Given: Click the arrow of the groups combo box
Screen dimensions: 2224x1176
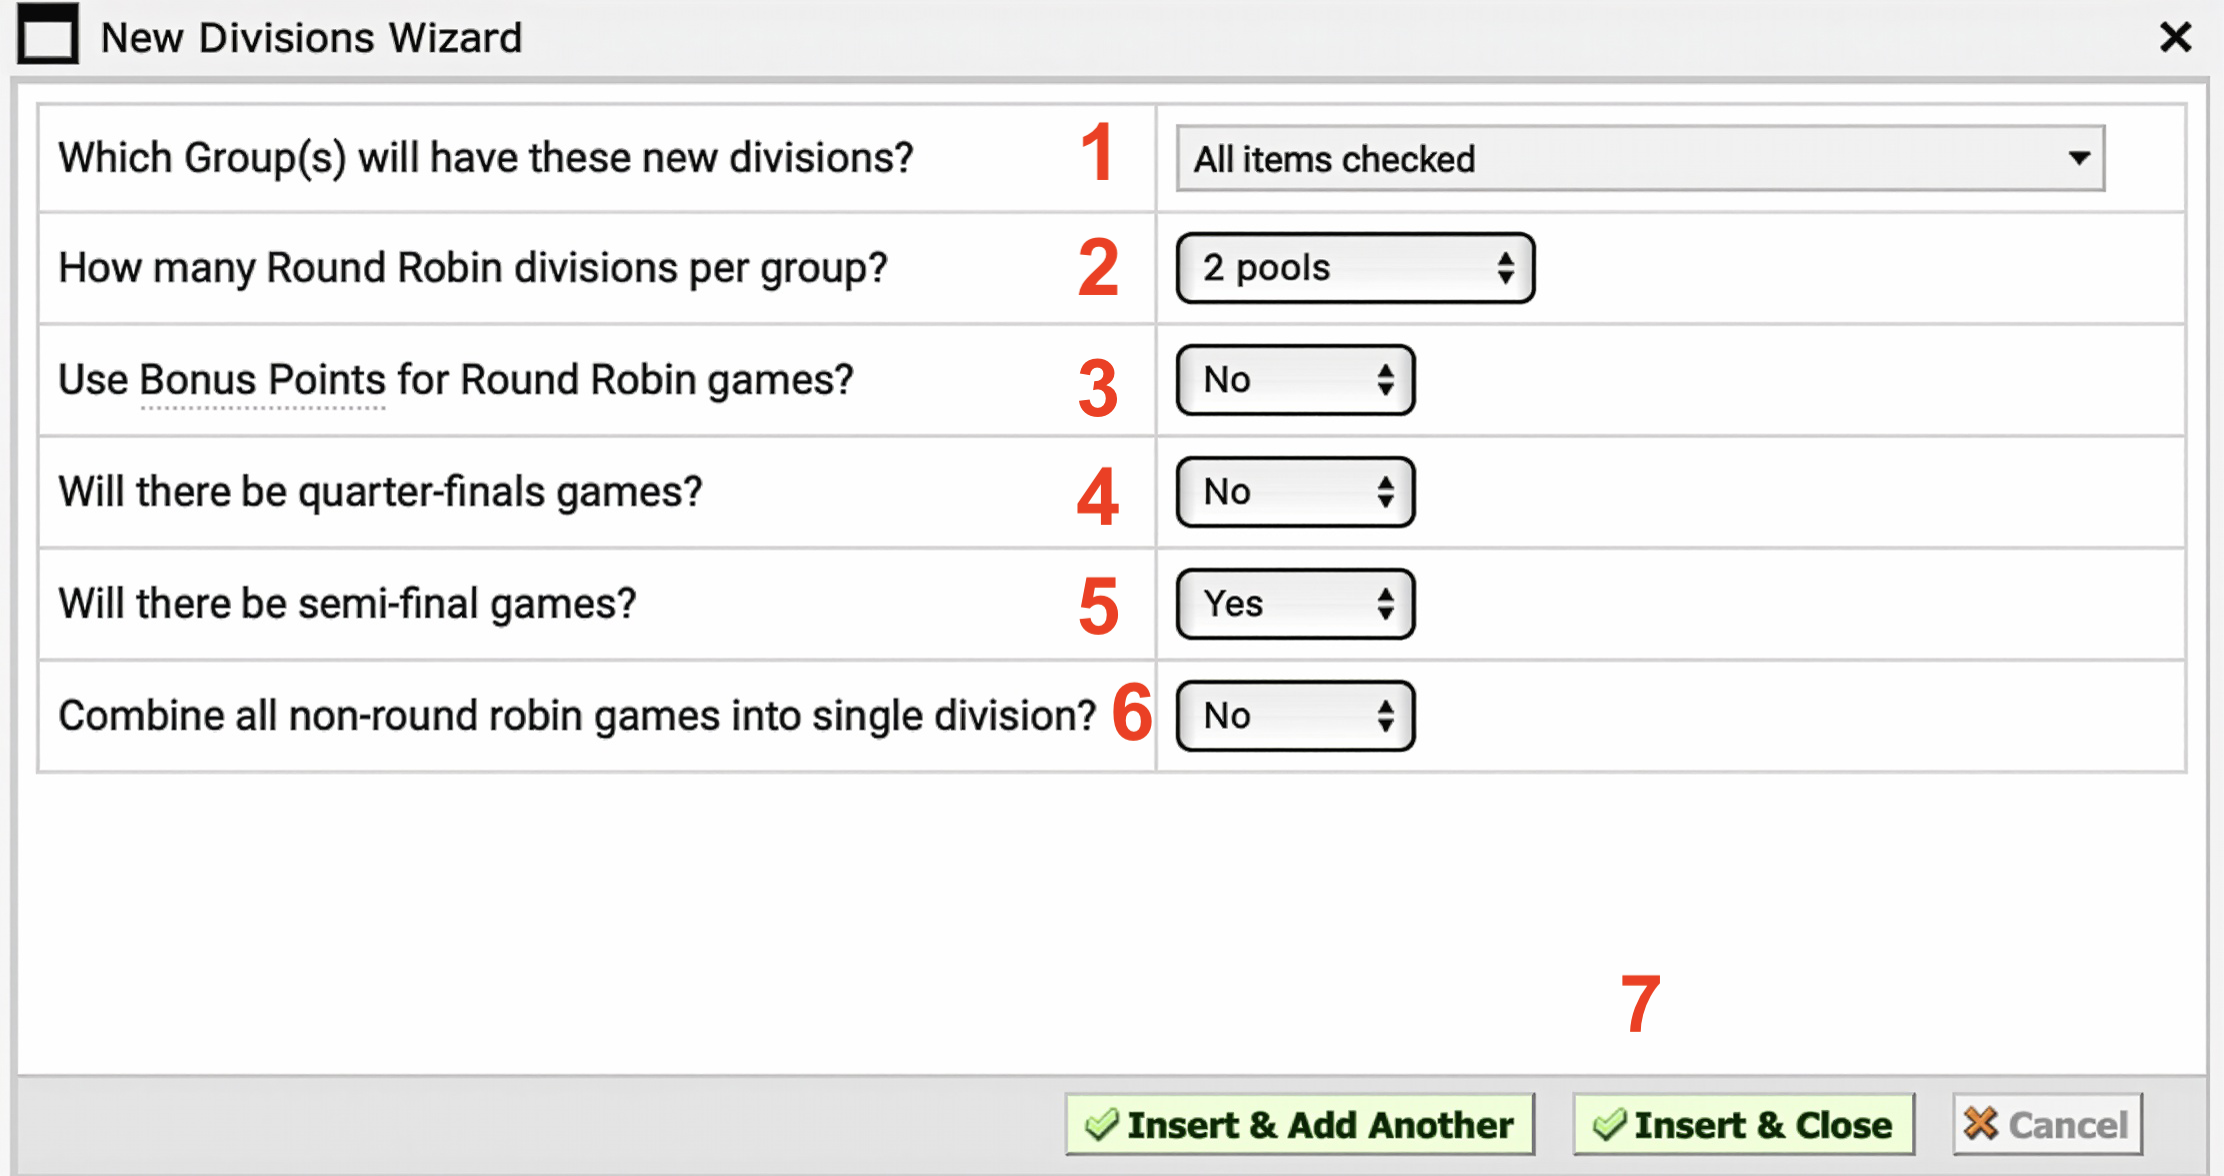Looking at the screenshot, I should (2079, 158).
